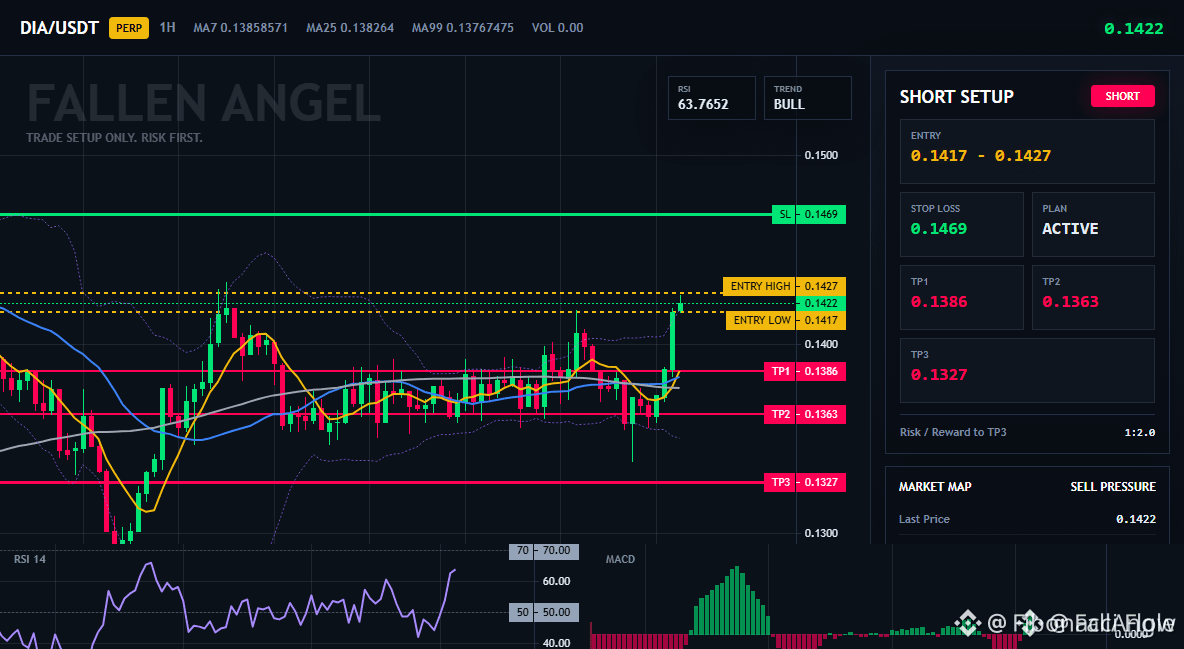Click the TP1 0.1386 card in the setup panel
Viewport: 1184px width, 649px height.
(961, 297)
